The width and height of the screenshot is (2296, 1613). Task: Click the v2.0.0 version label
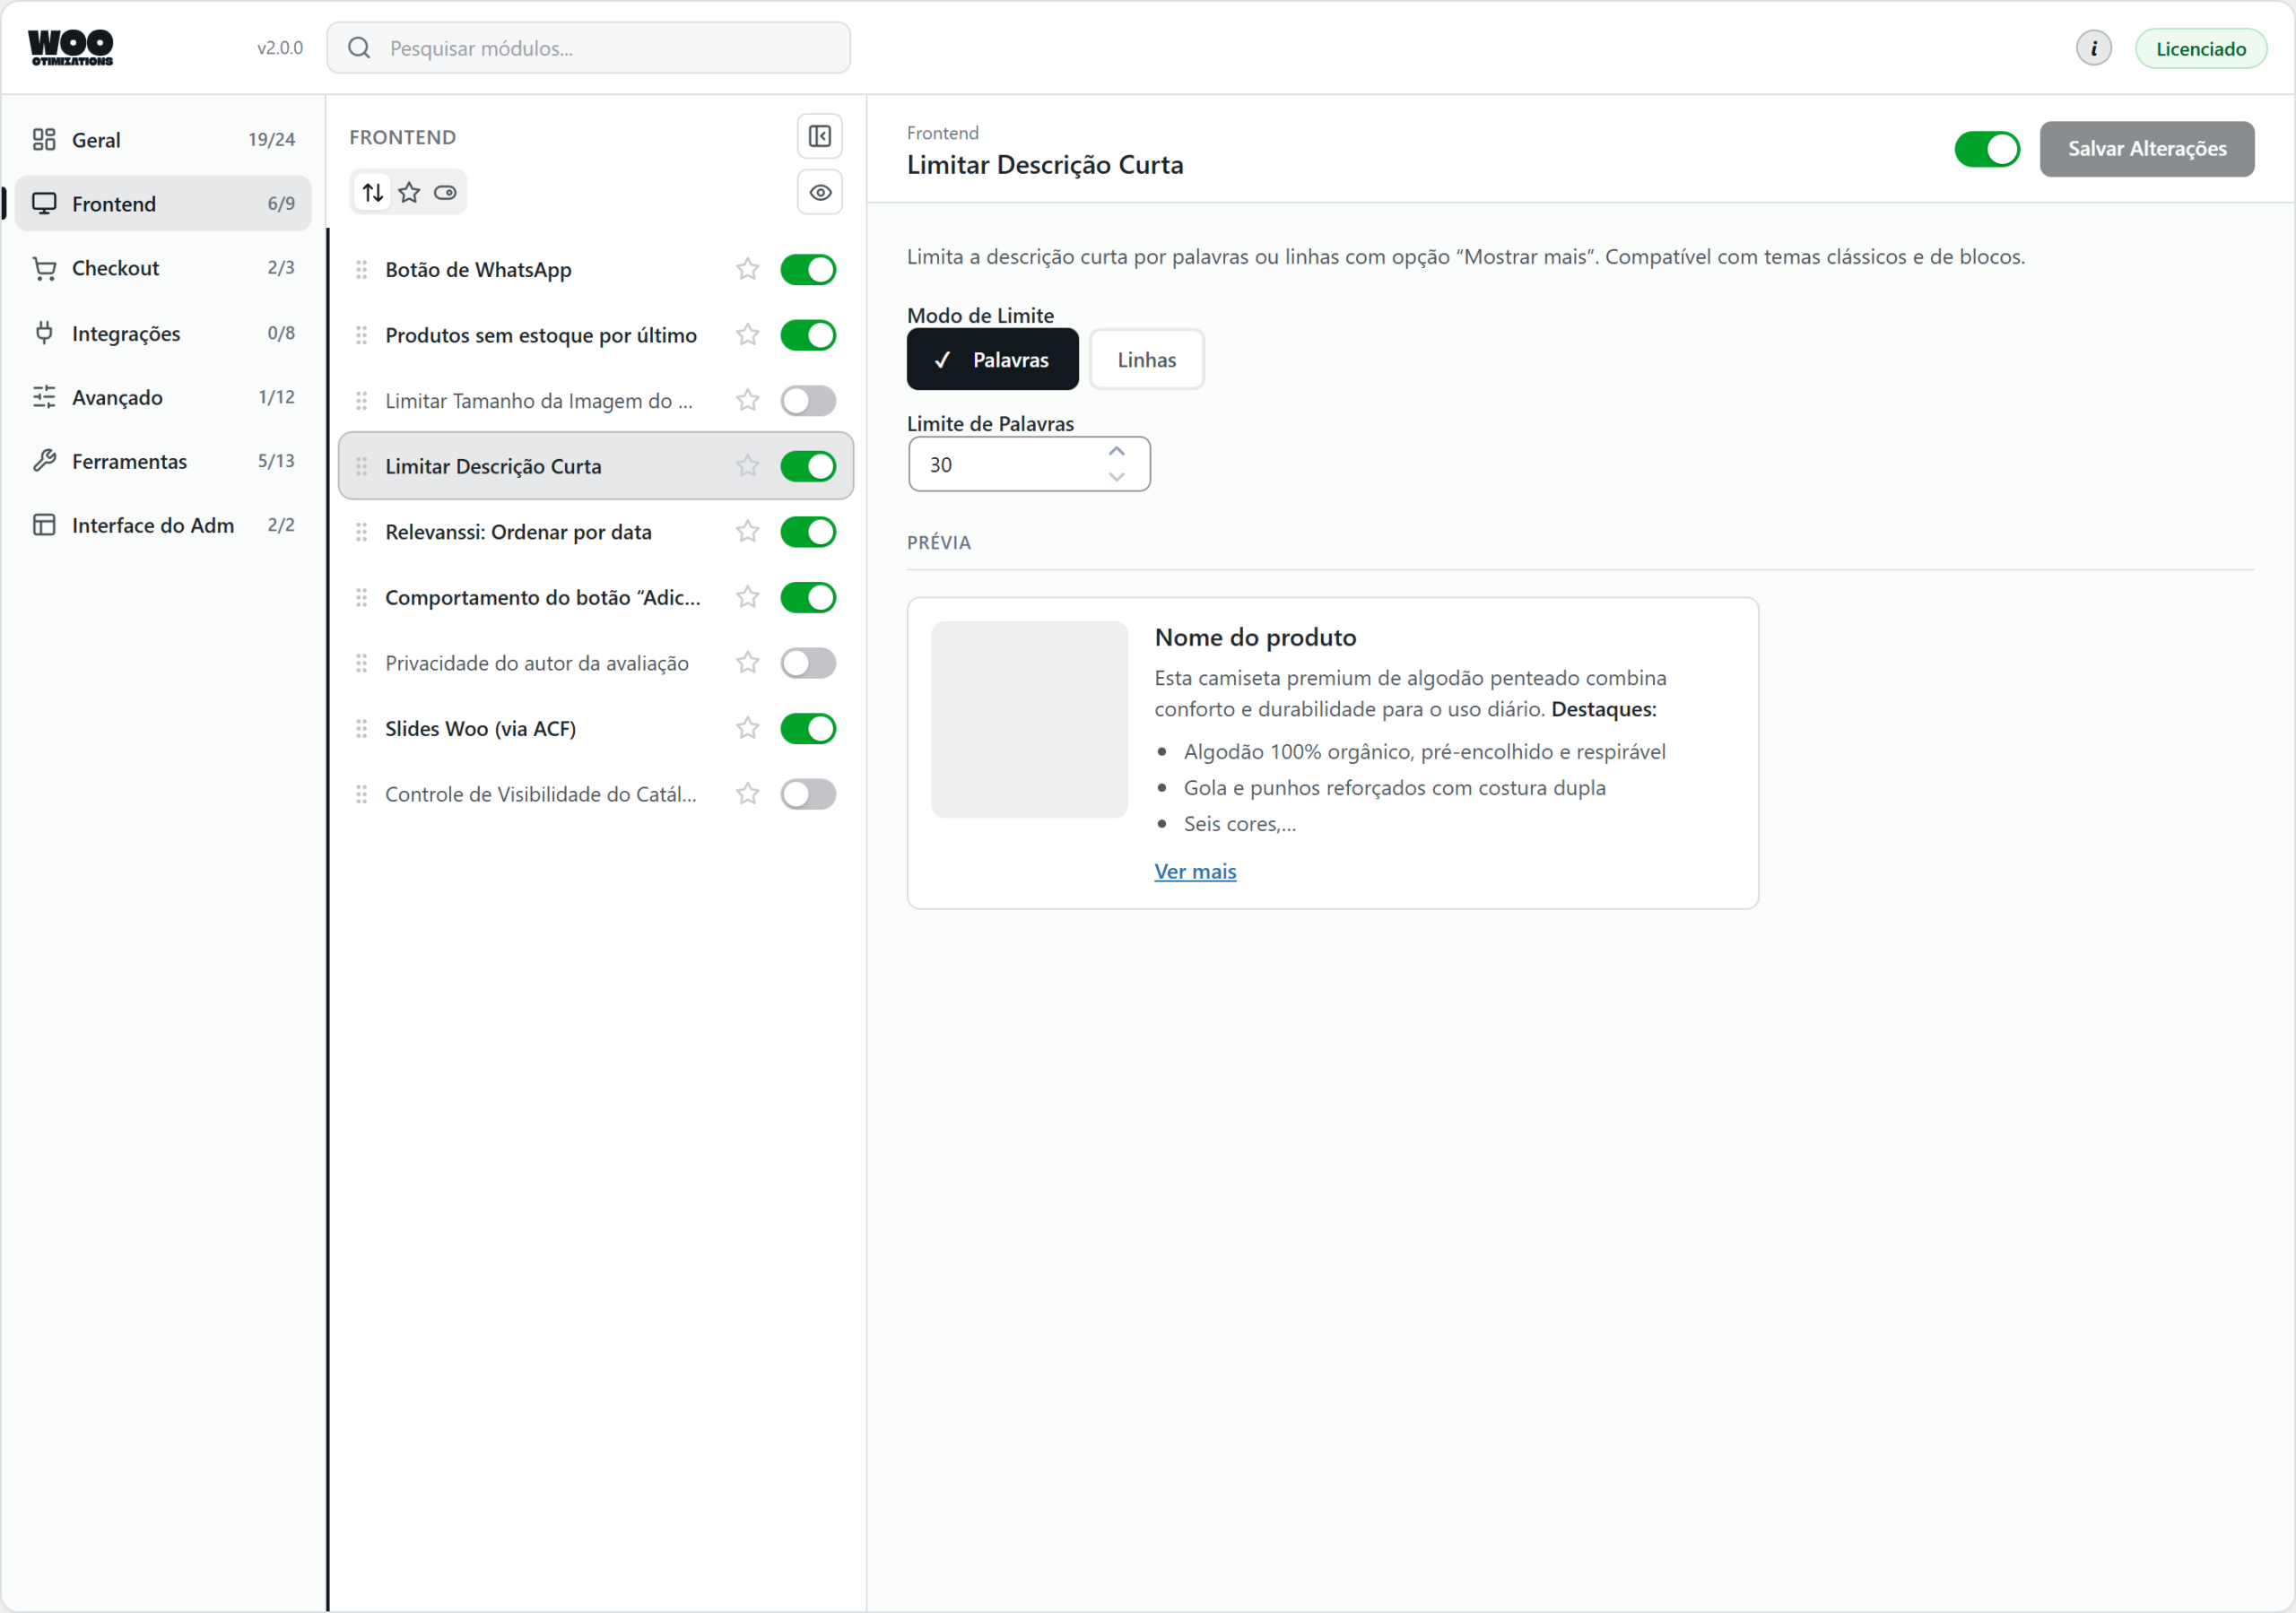(279, 48)
